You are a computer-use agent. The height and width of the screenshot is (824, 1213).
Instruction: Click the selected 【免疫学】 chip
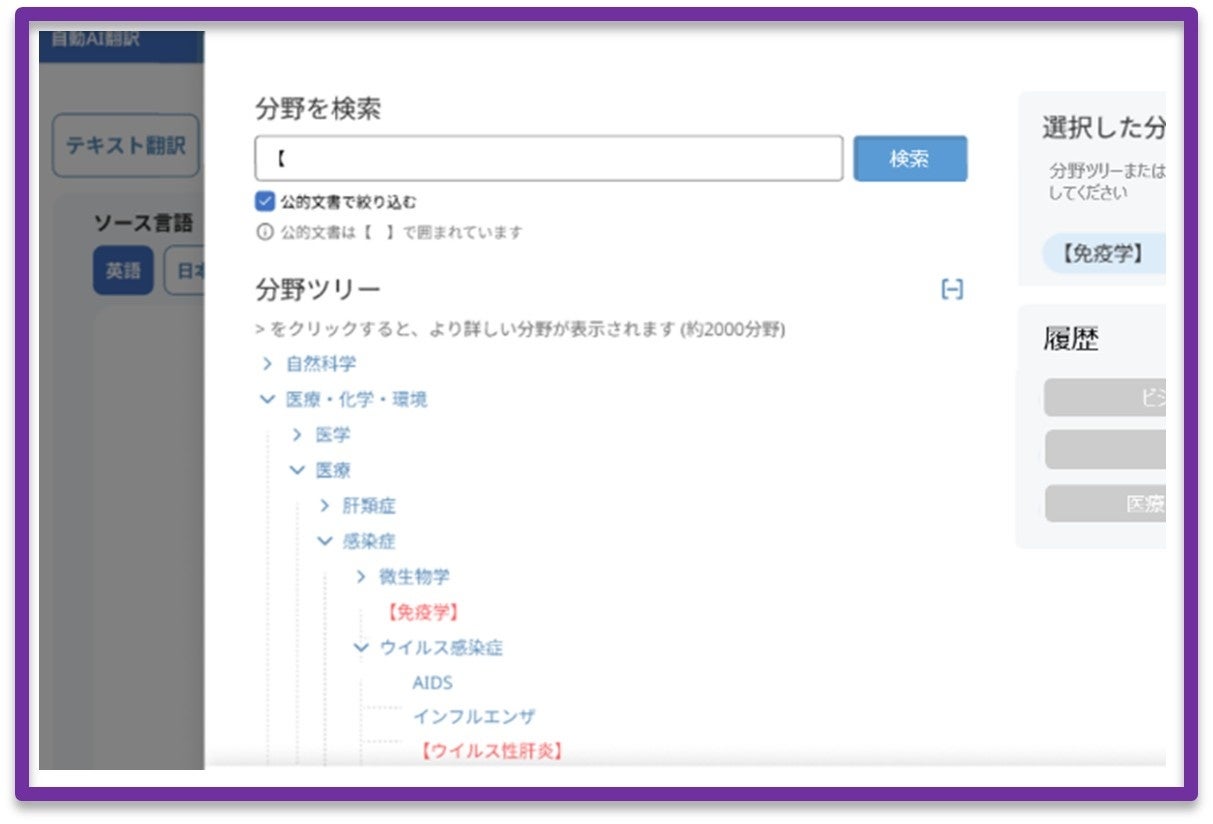1104,254
